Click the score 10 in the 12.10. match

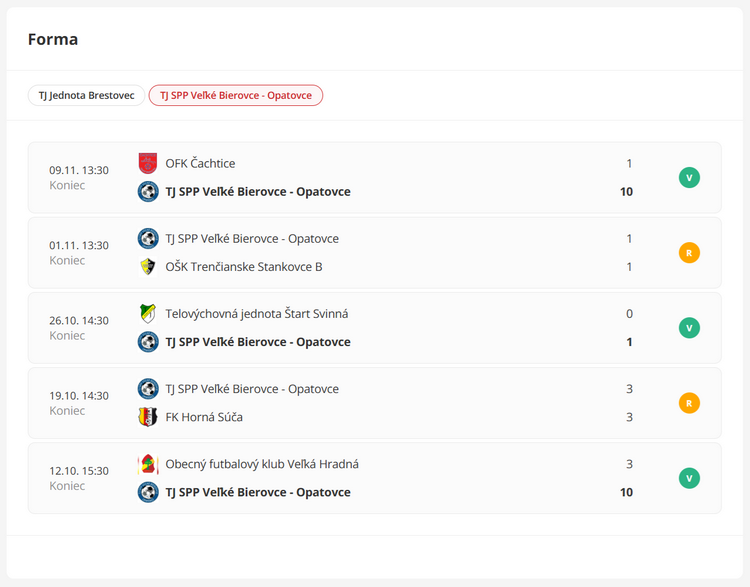tap(626, 492)
